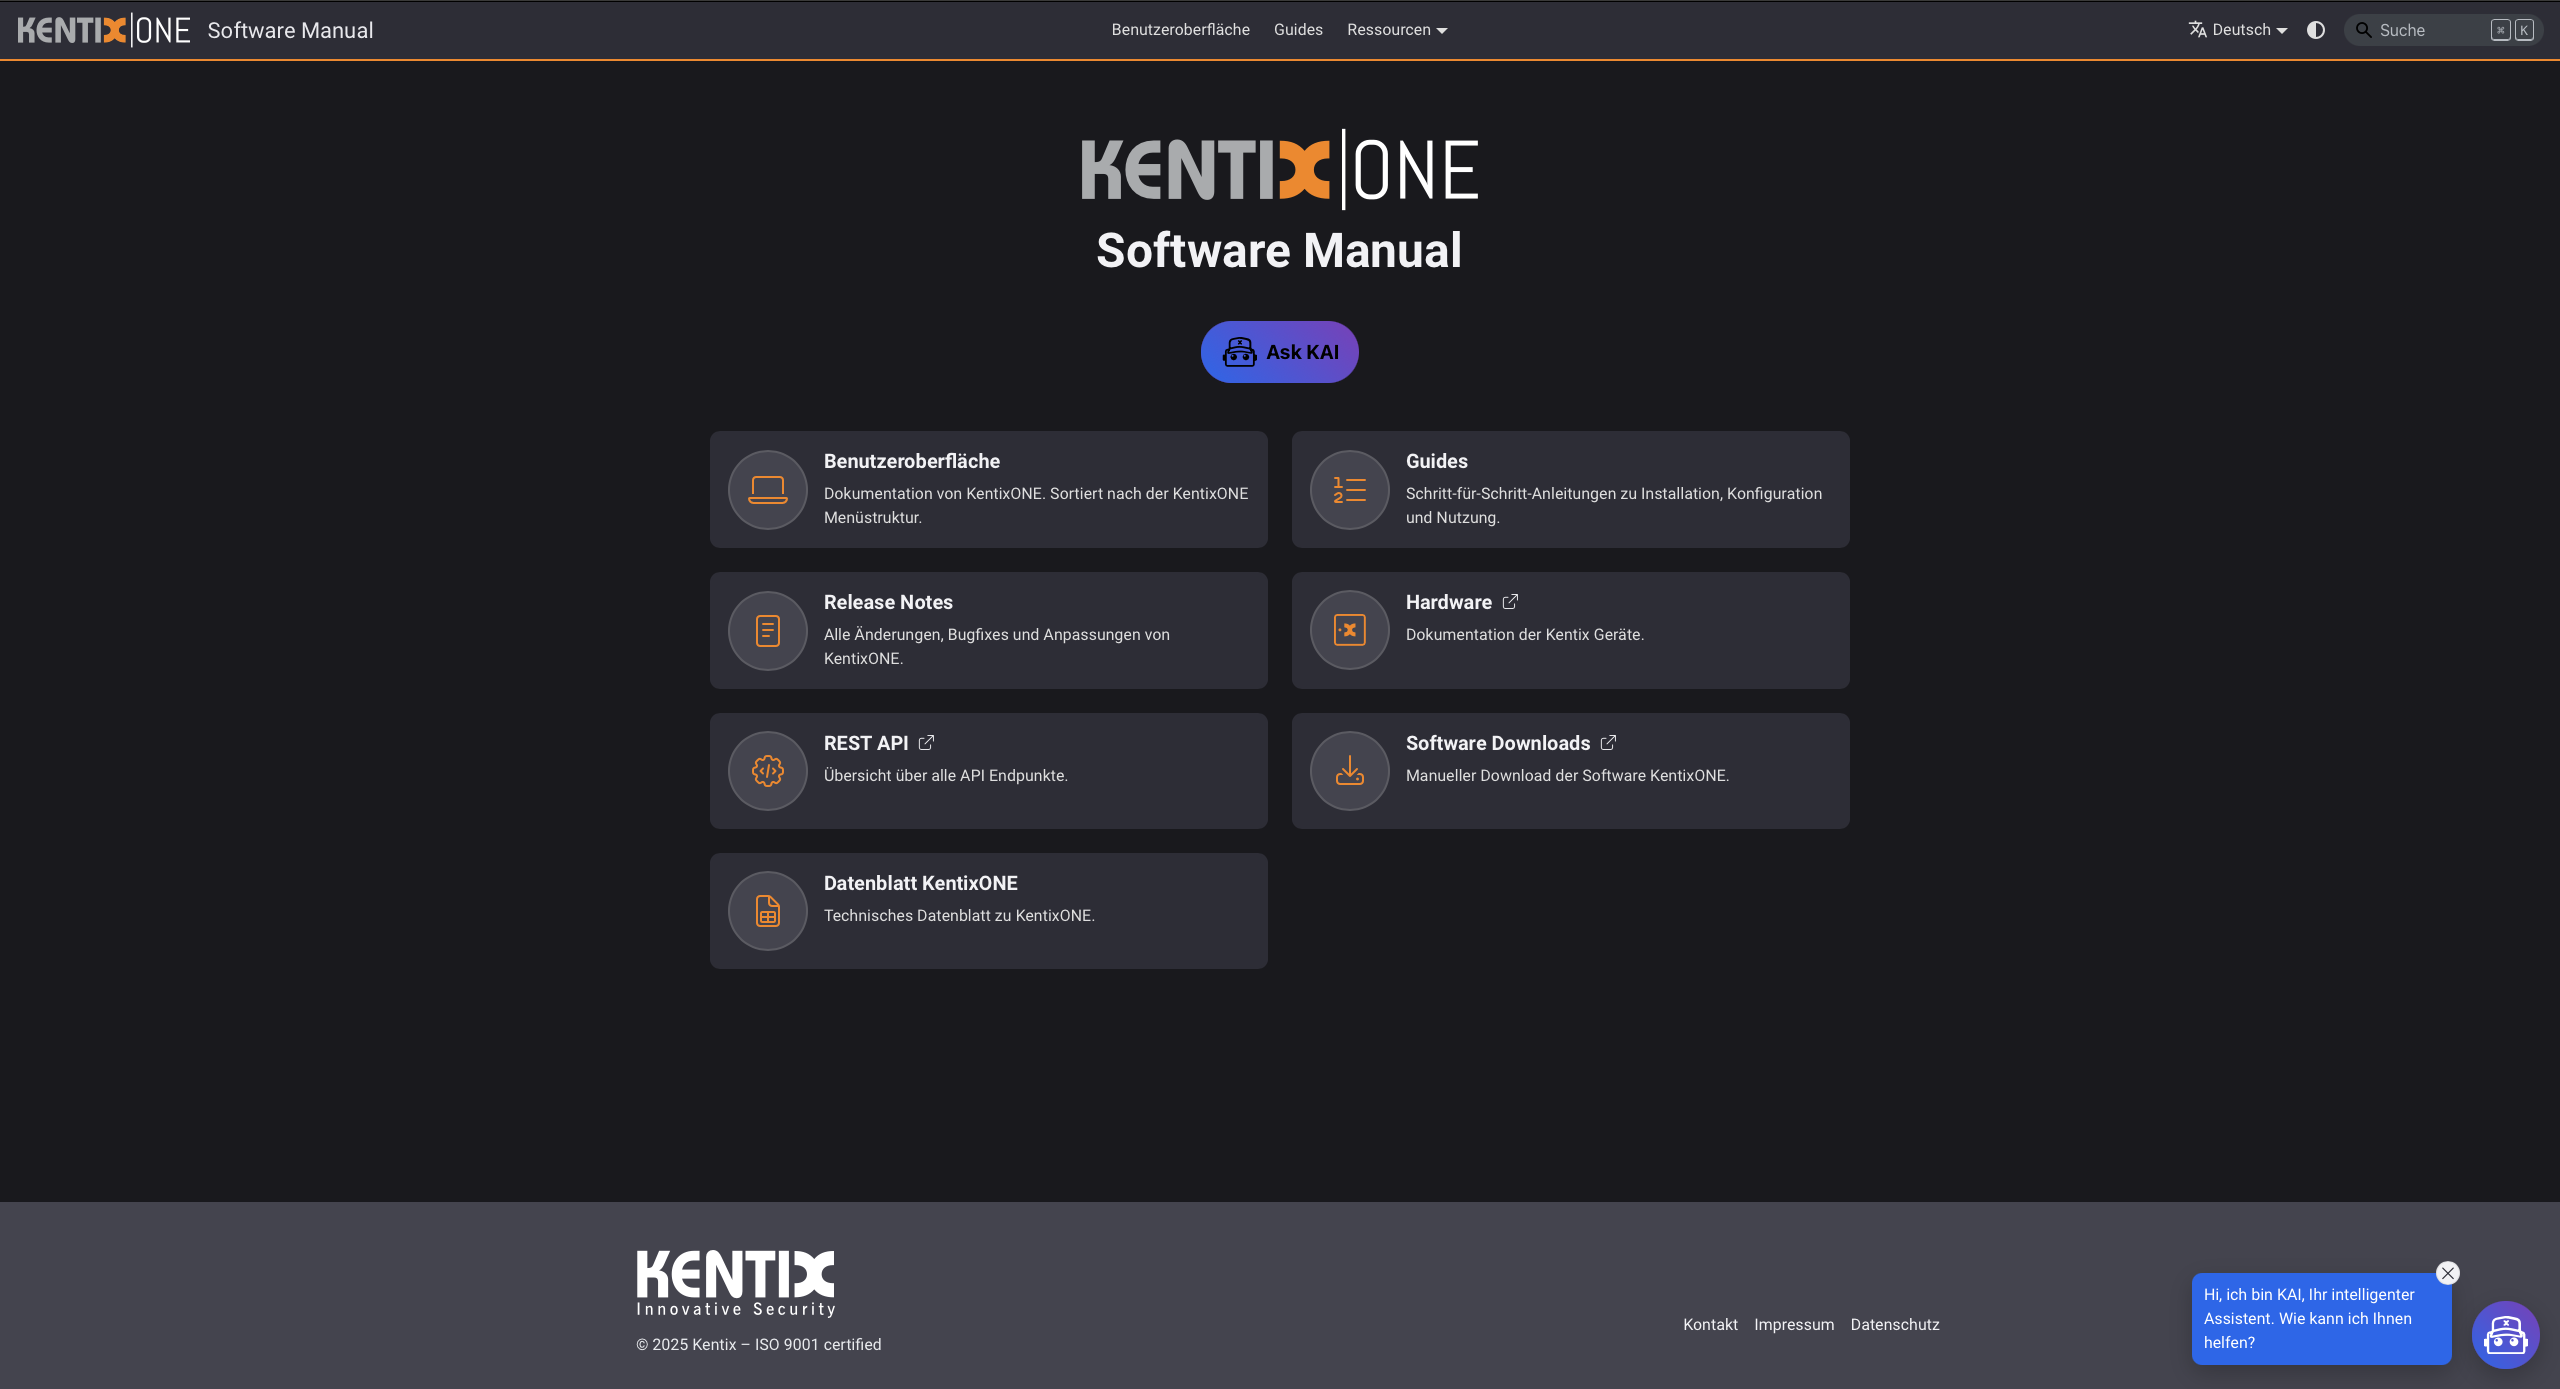
Task: Click the Datenblatt KentixONE sheet icon
Action: [x=767, y=910]
